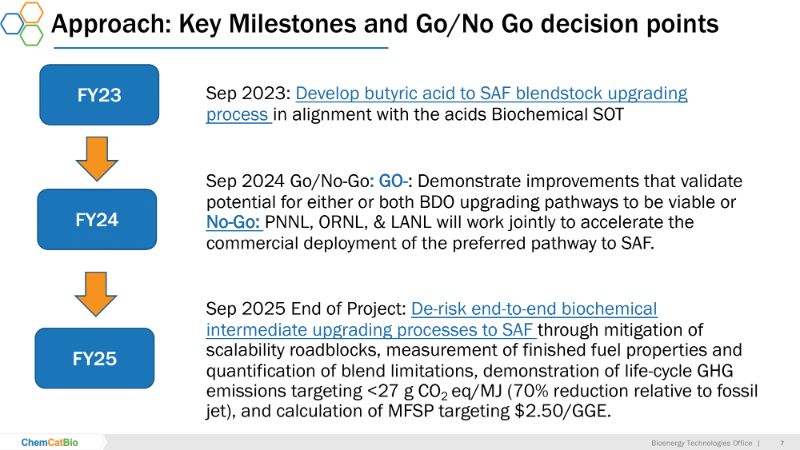
Task: Click the underlined 'No-Go:' link
Action: (x=233, y=221)
